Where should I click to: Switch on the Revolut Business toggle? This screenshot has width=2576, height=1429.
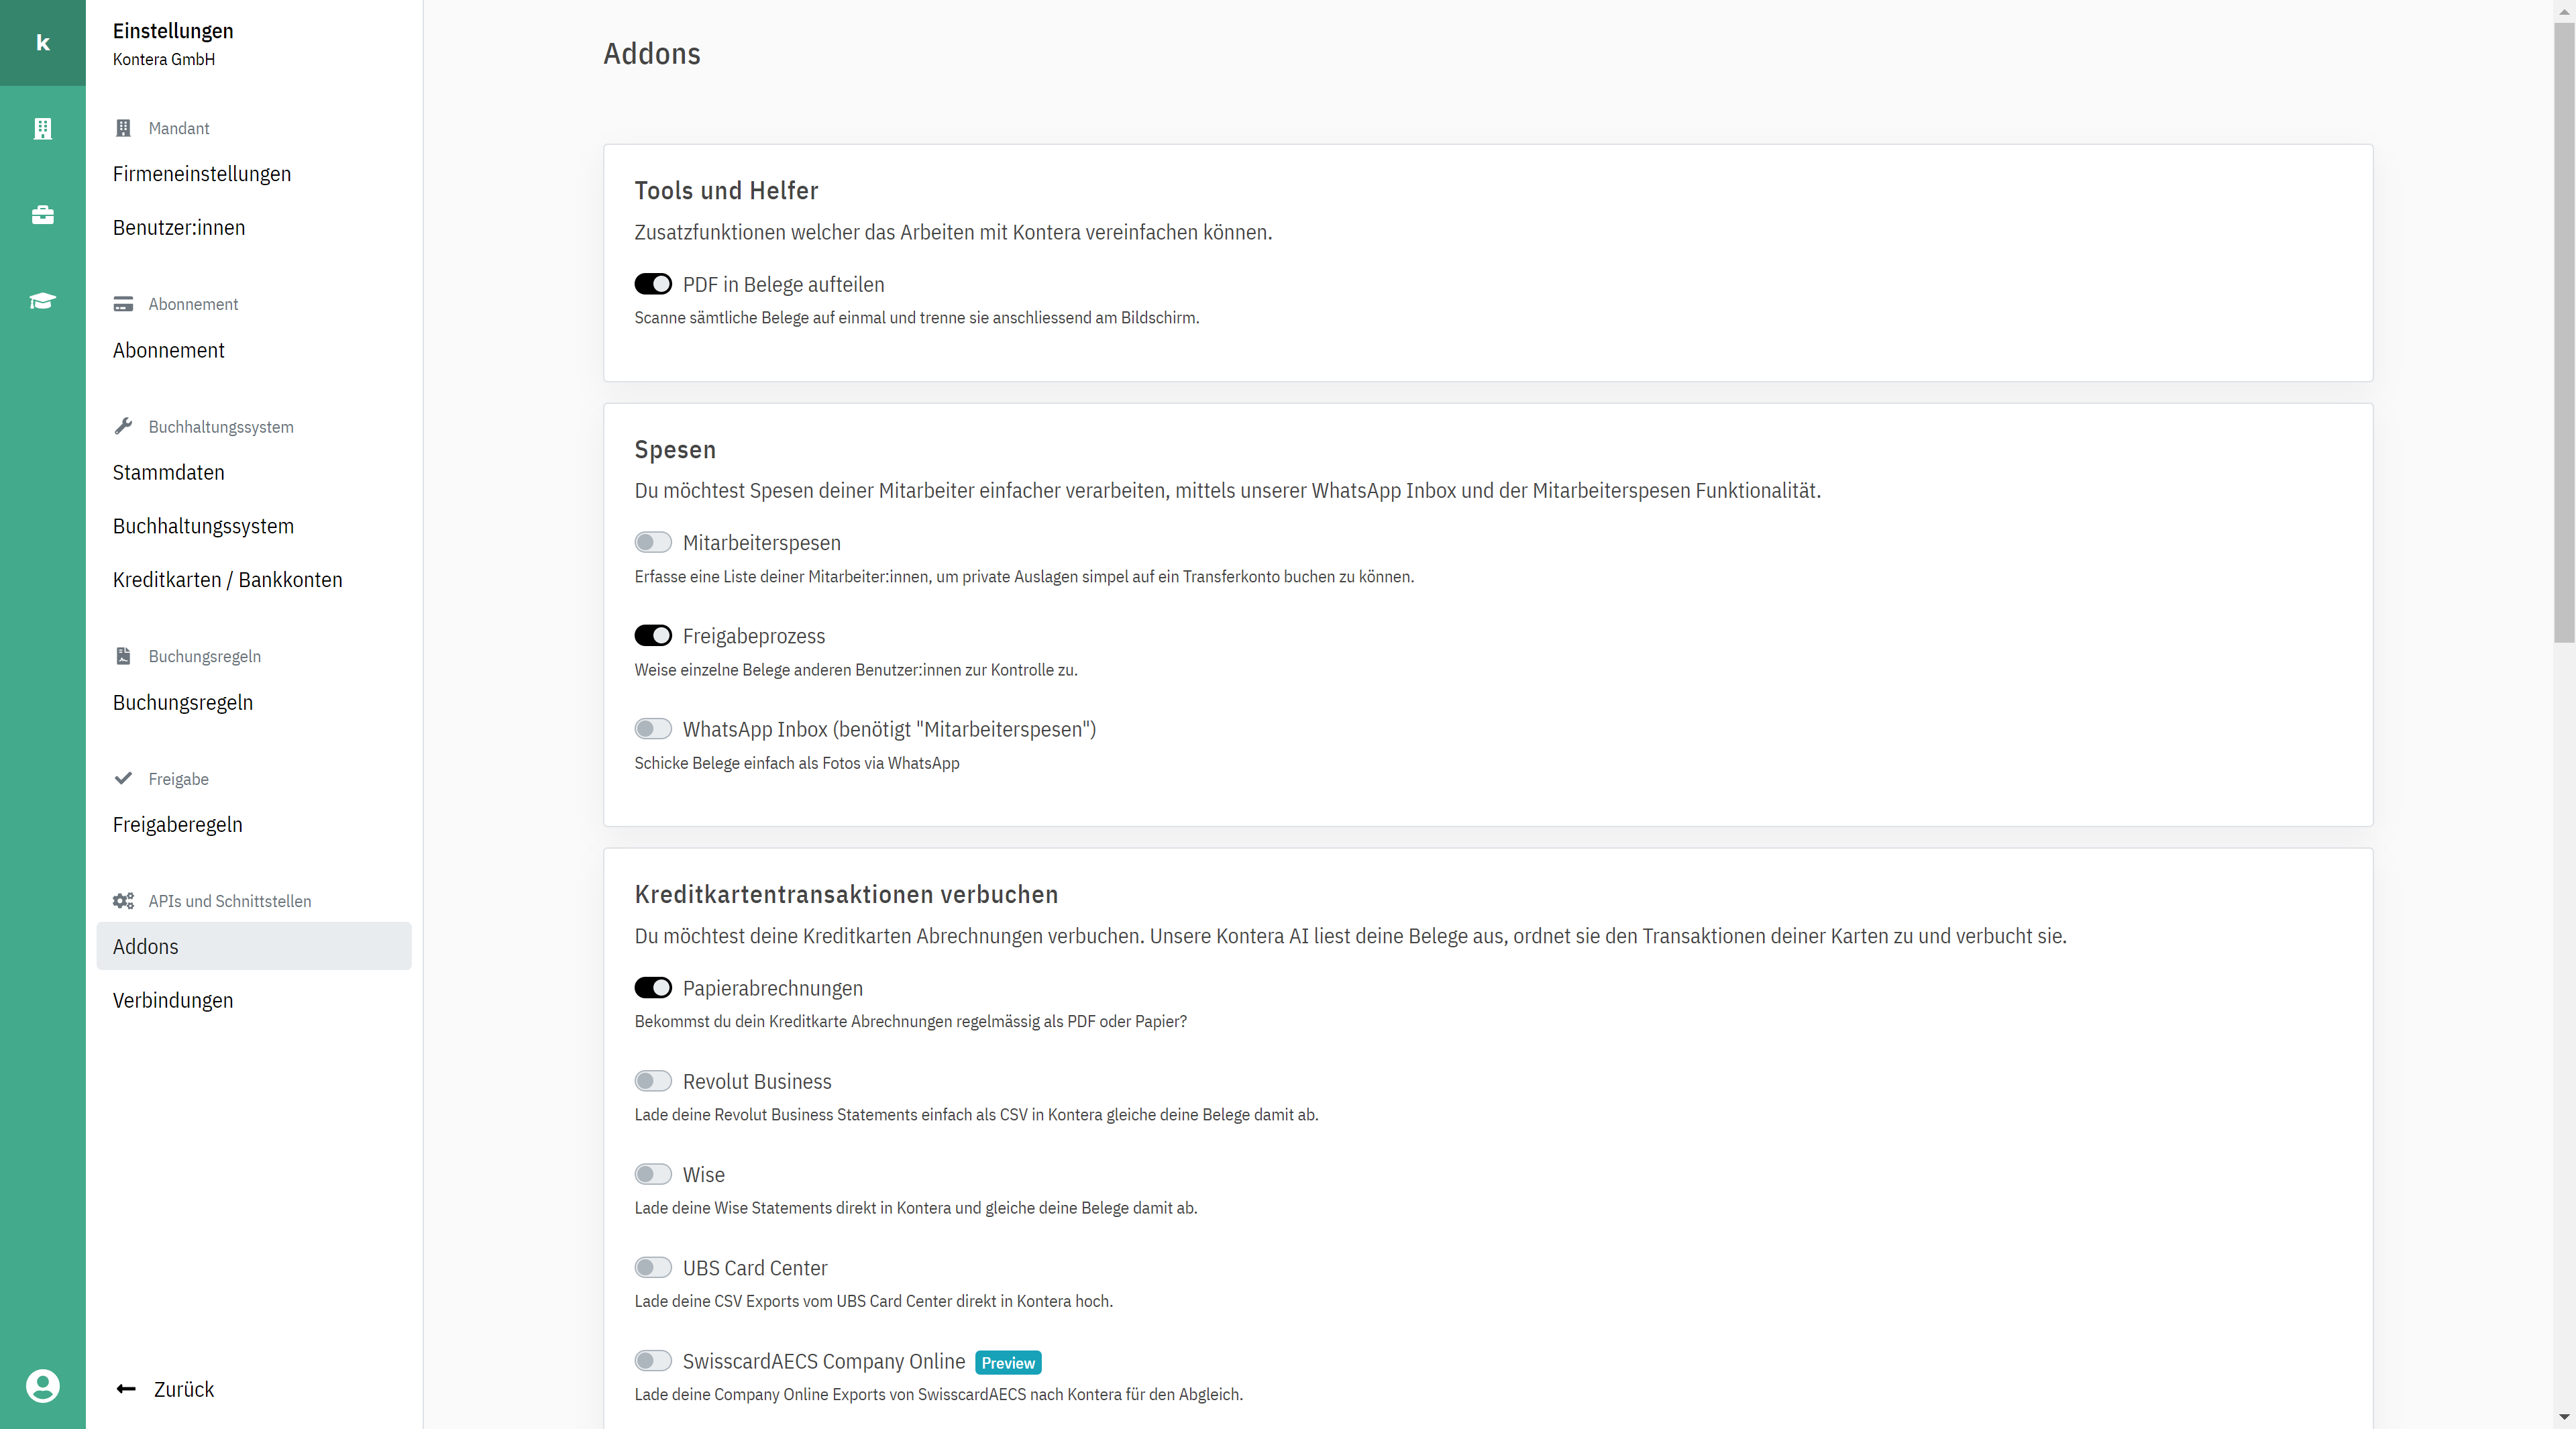653,1081
